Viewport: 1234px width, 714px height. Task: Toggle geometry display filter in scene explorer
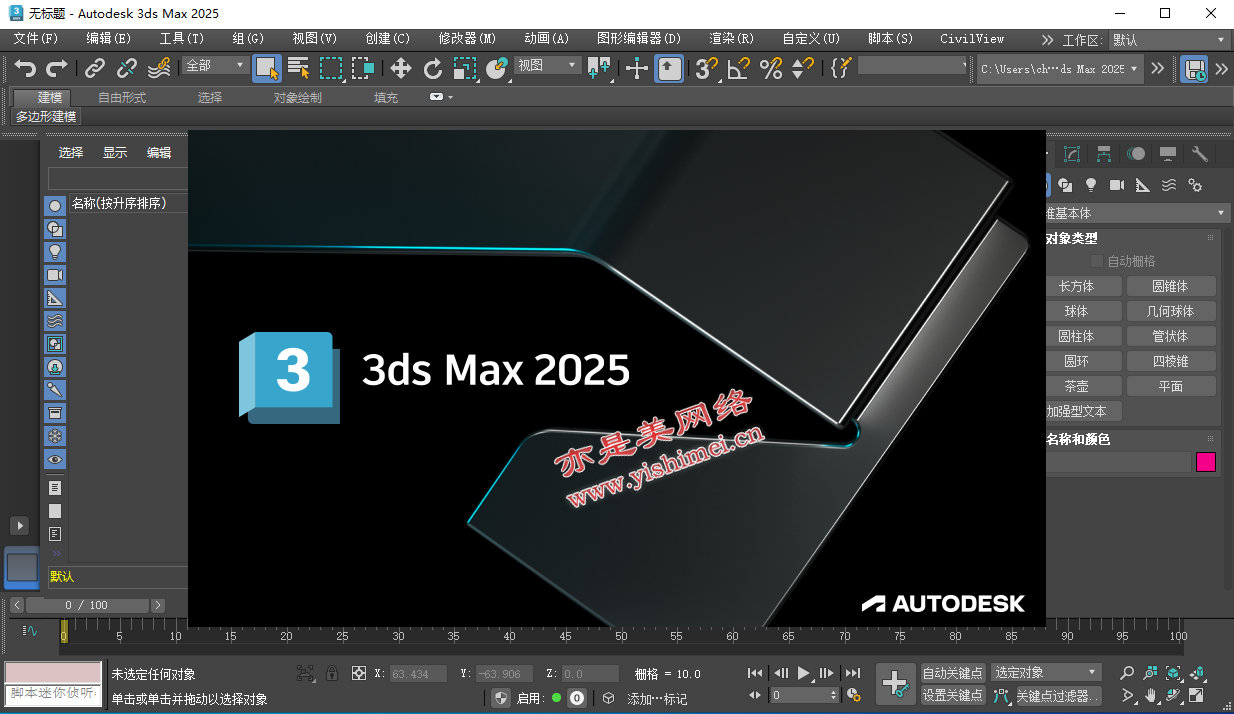point(55,205)
